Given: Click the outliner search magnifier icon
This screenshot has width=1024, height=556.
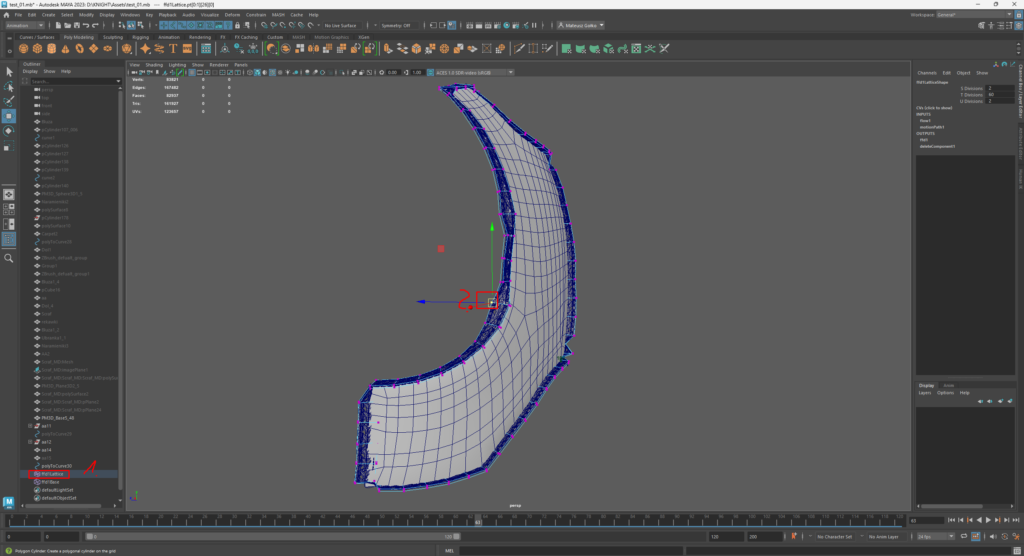Looking at the screenshot, I should (9, 258).
